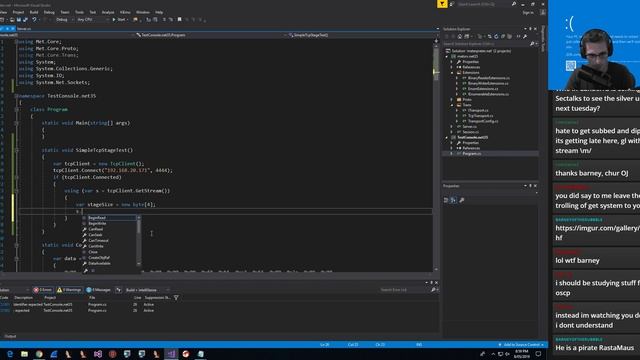Open the Project menu
Viewport: 640px width, 360px height.
click(18, 12)
